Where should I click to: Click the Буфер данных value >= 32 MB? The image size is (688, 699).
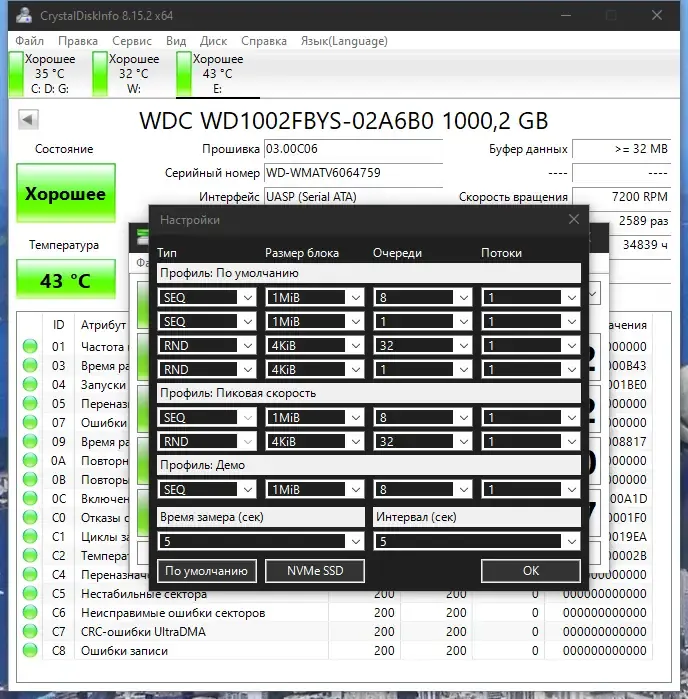(x=622, y=149)
